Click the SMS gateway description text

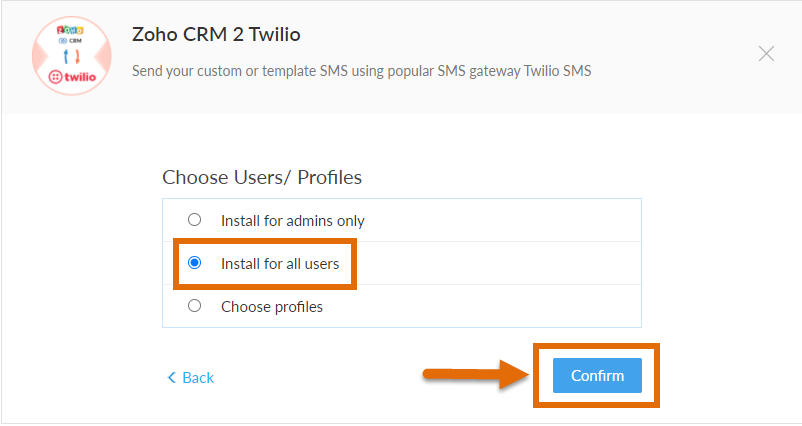pyautogui.click(x=362, y=72)
